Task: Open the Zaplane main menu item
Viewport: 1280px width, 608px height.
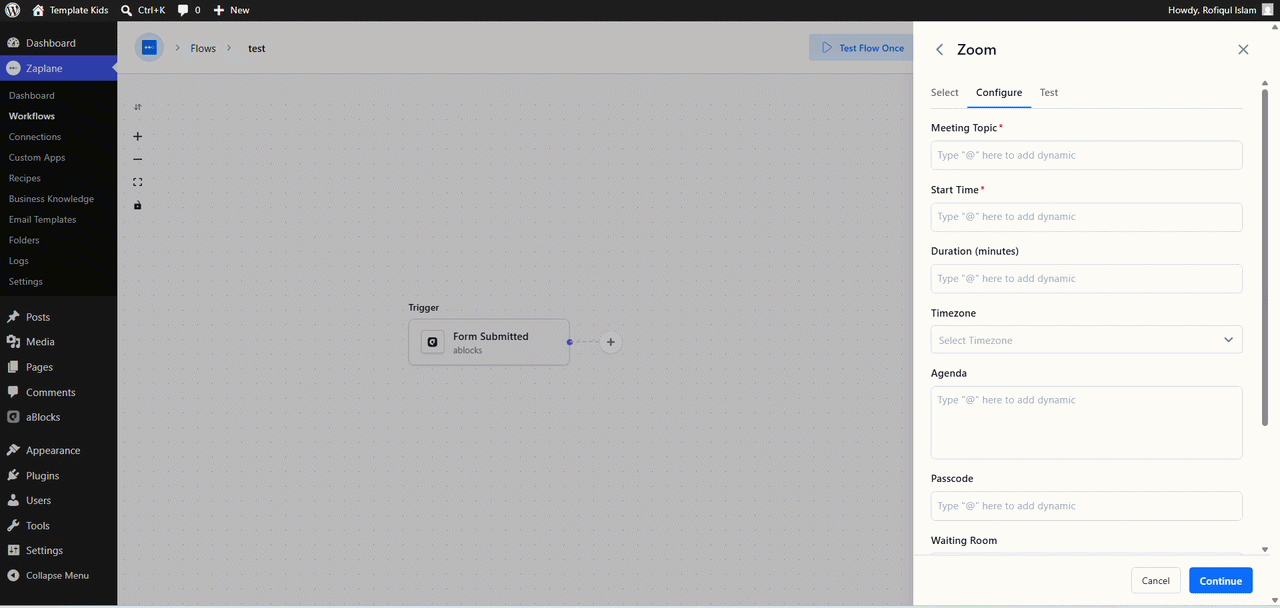Action: [x=58, y=68]
